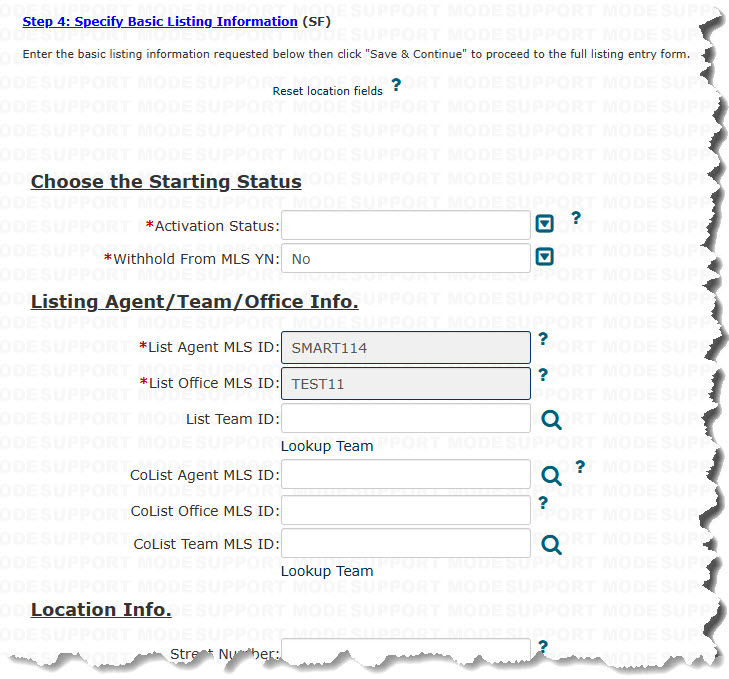Expand the Withhold From MLS YN dropdown arrow
This screenshot has height=679, width=729.
coord(544,256)
